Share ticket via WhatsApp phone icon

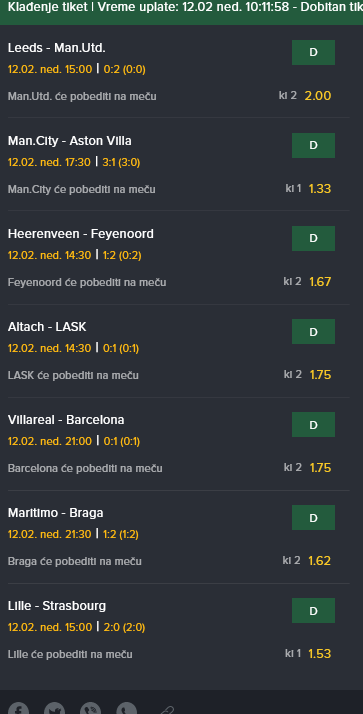tap(127, 708)
